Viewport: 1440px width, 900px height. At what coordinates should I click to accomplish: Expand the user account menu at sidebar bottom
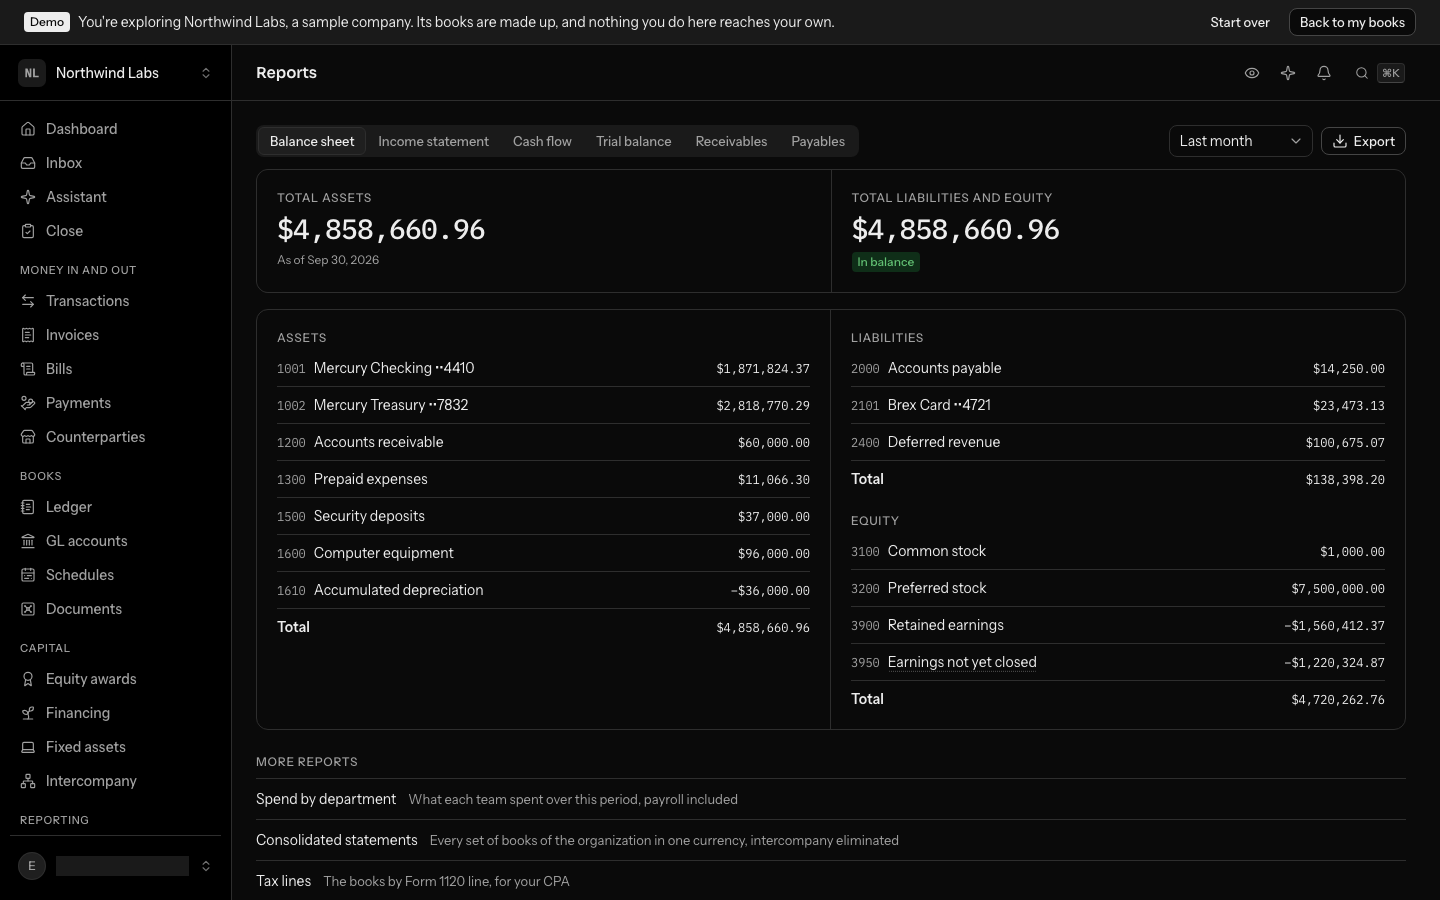click(116, 866)
